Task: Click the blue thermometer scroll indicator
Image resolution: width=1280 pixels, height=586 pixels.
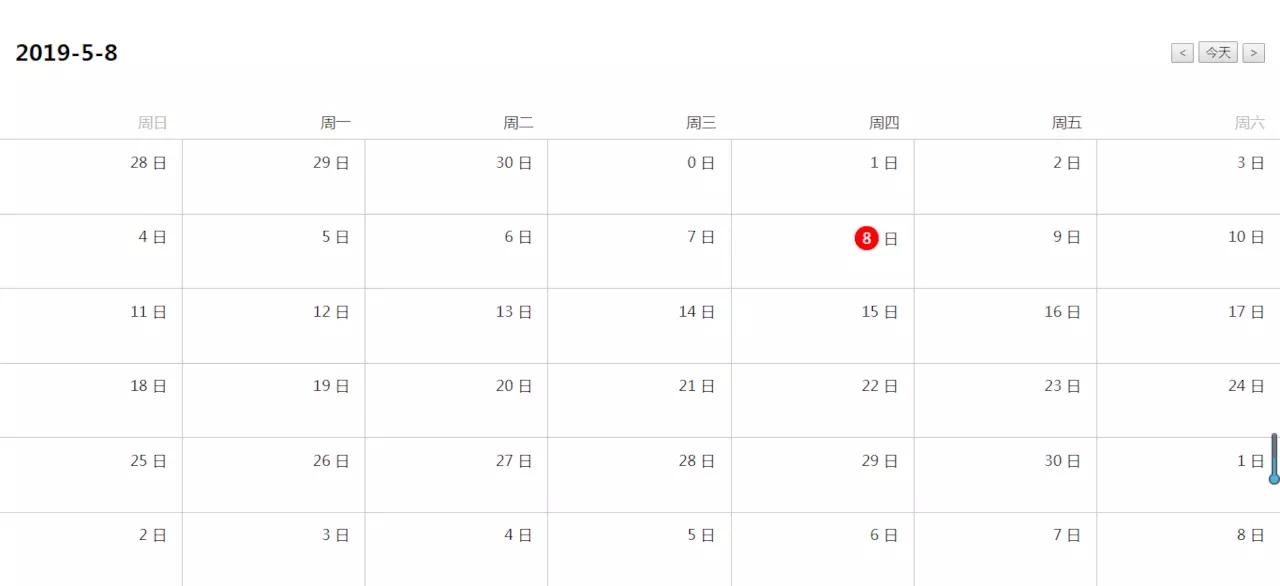Action: pyautogui.click(x=1274, y=459)
